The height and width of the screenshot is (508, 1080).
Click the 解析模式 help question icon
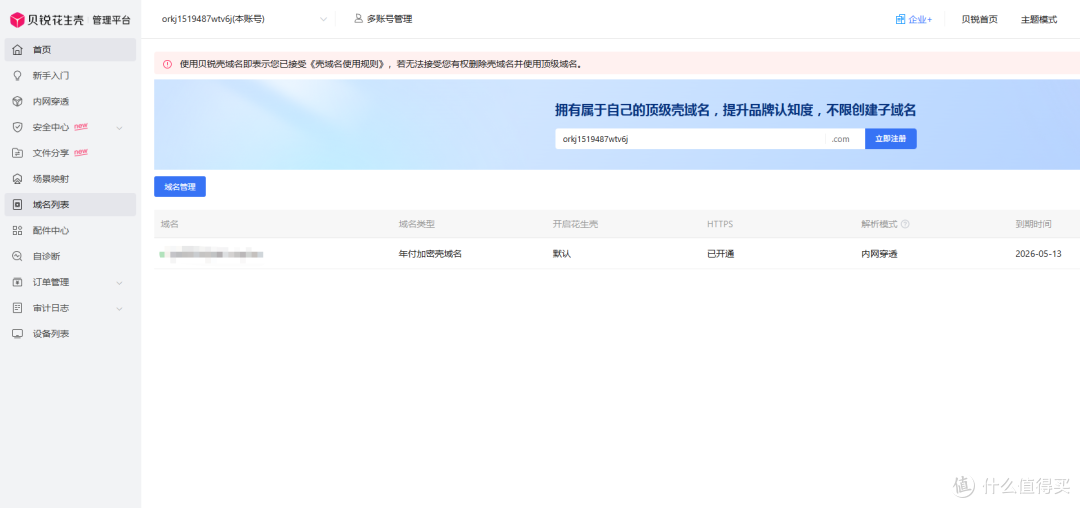coord(905,224)
